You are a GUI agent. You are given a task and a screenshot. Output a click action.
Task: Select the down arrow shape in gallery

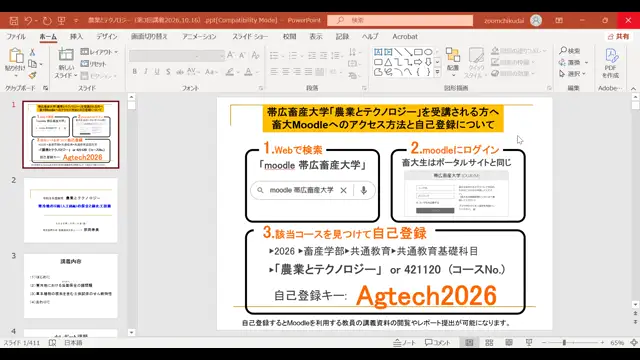(x=428, y=62)
